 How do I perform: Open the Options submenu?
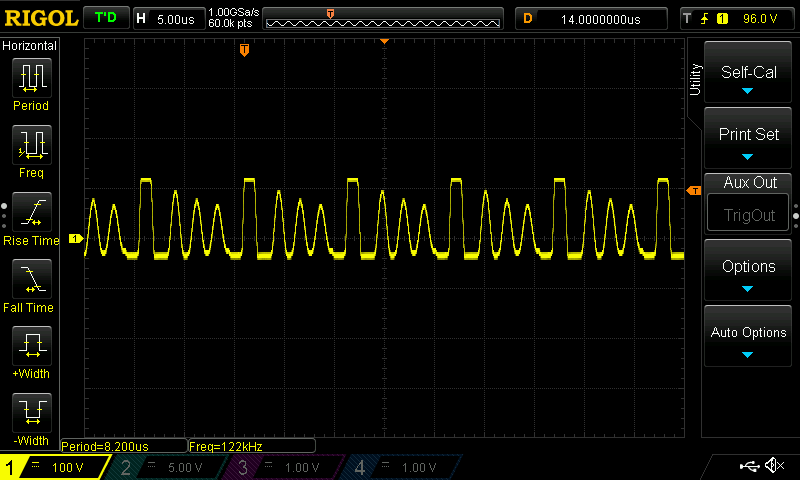pos(748,270)
